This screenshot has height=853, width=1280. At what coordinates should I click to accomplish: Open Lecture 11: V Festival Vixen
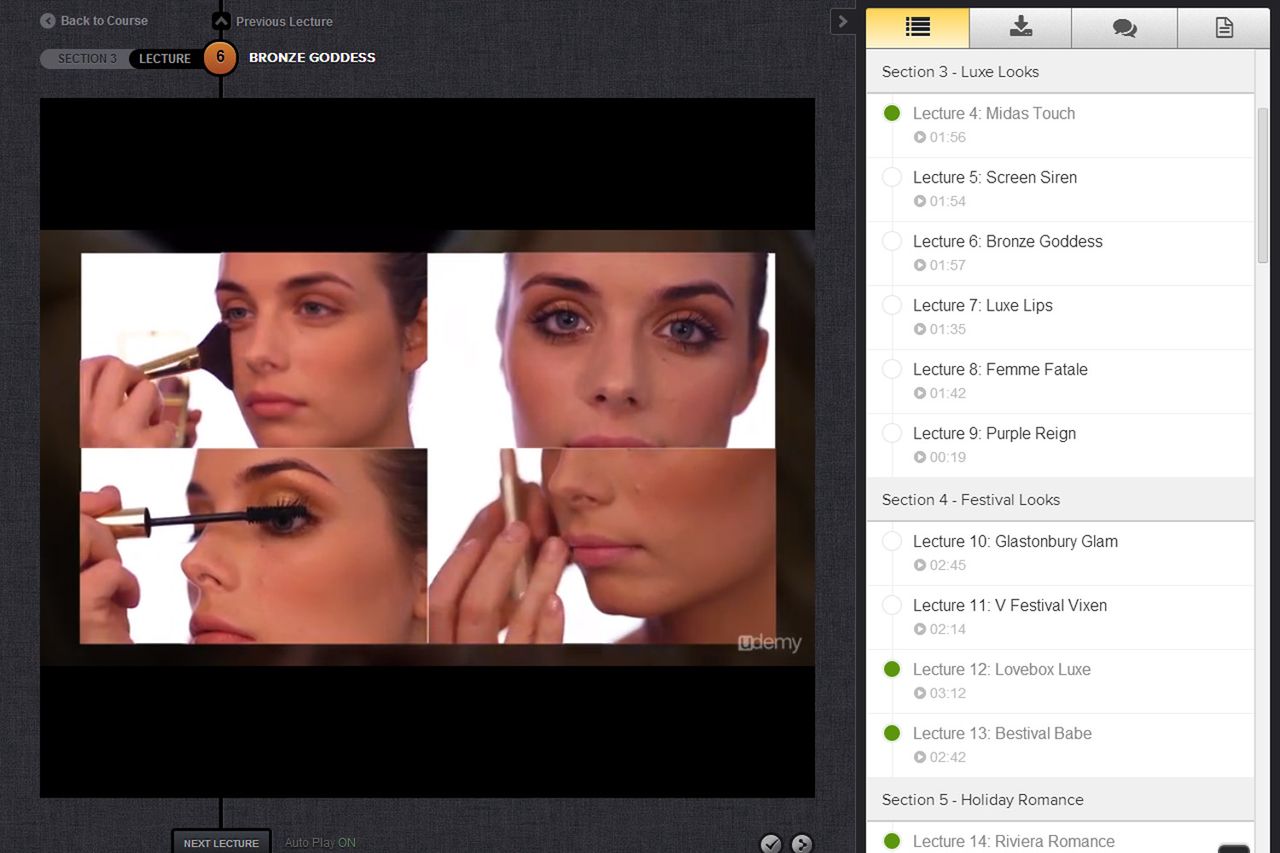(1010, 605)
